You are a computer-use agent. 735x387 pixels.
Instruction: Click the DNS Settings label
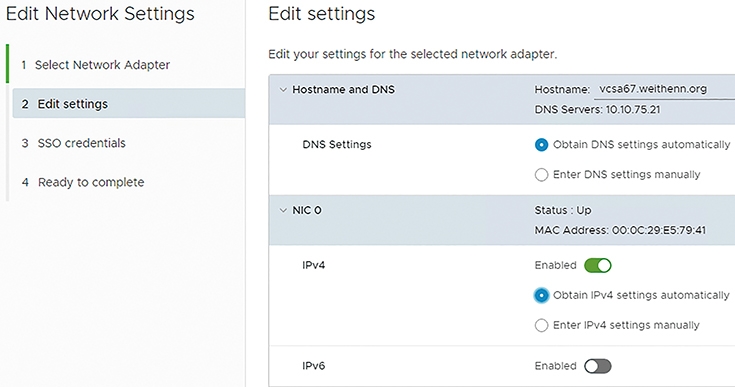pyautogui.click(x=337, y=144)
